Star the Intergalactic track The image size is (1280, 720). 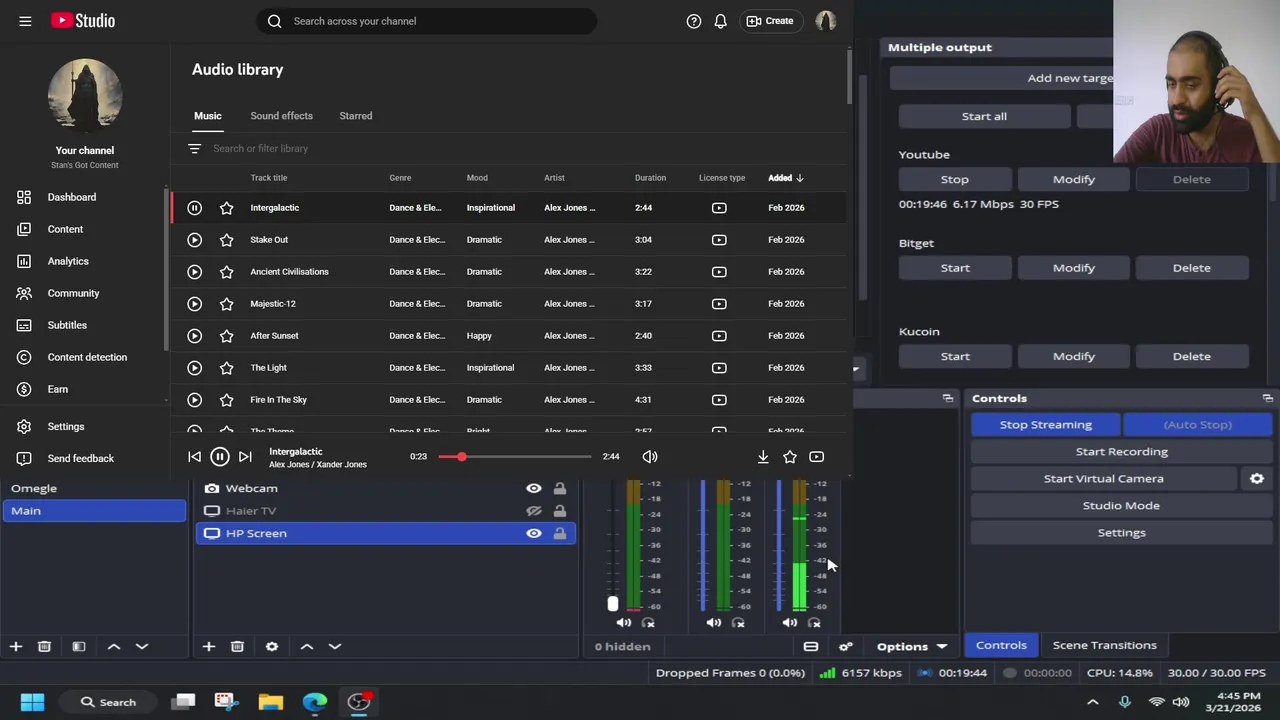click(227, 208)
